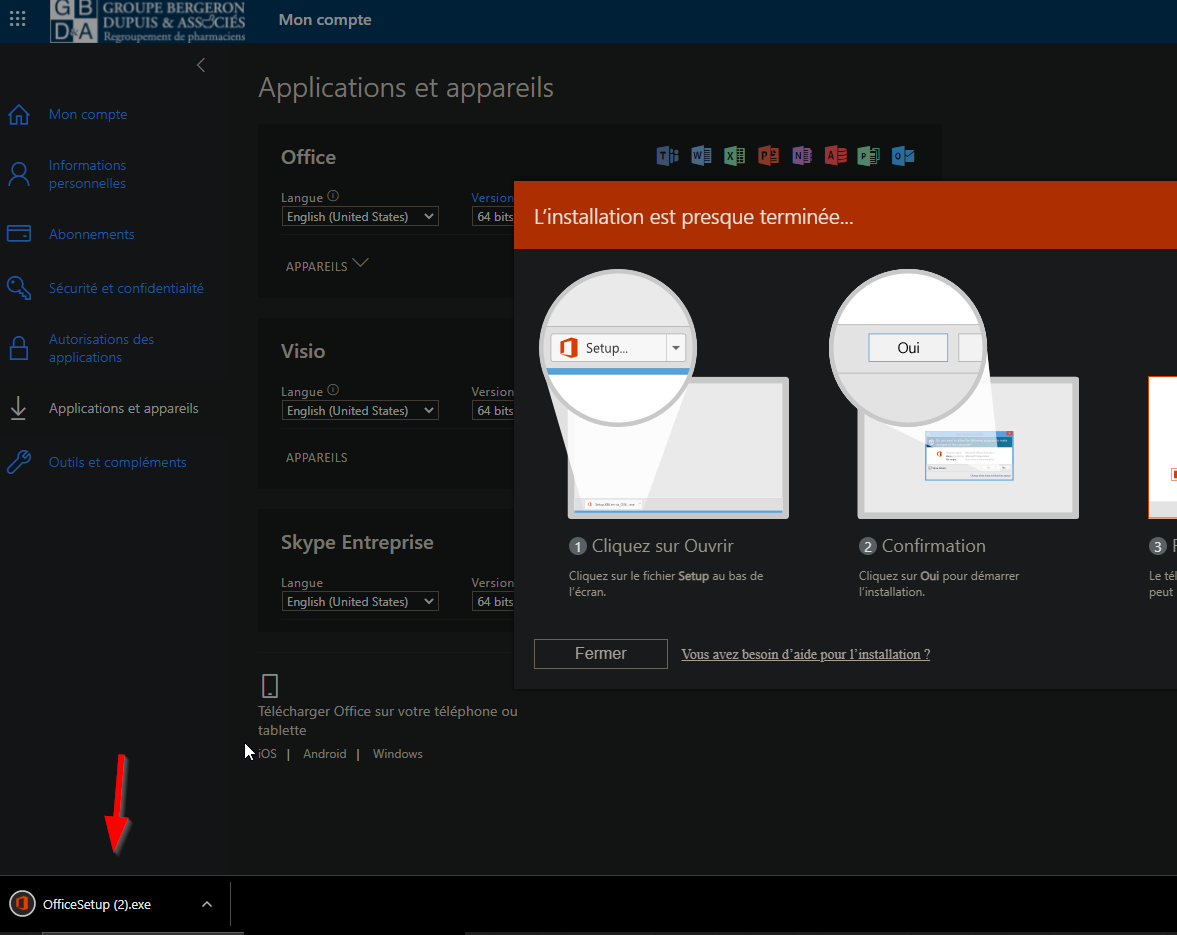
Task: Select Applications et appareils in sidebar
Action: click(x=124, y=408)
